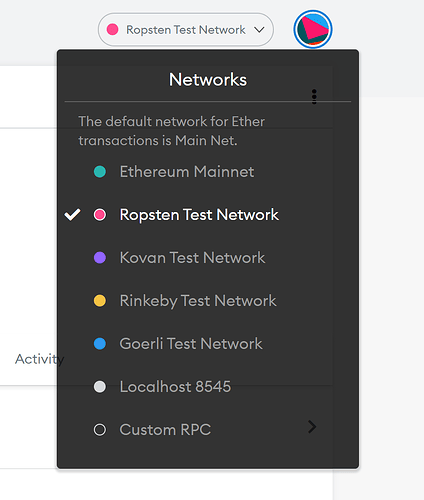
Task: Click the three-dot options icon
Action: point(314,97)
